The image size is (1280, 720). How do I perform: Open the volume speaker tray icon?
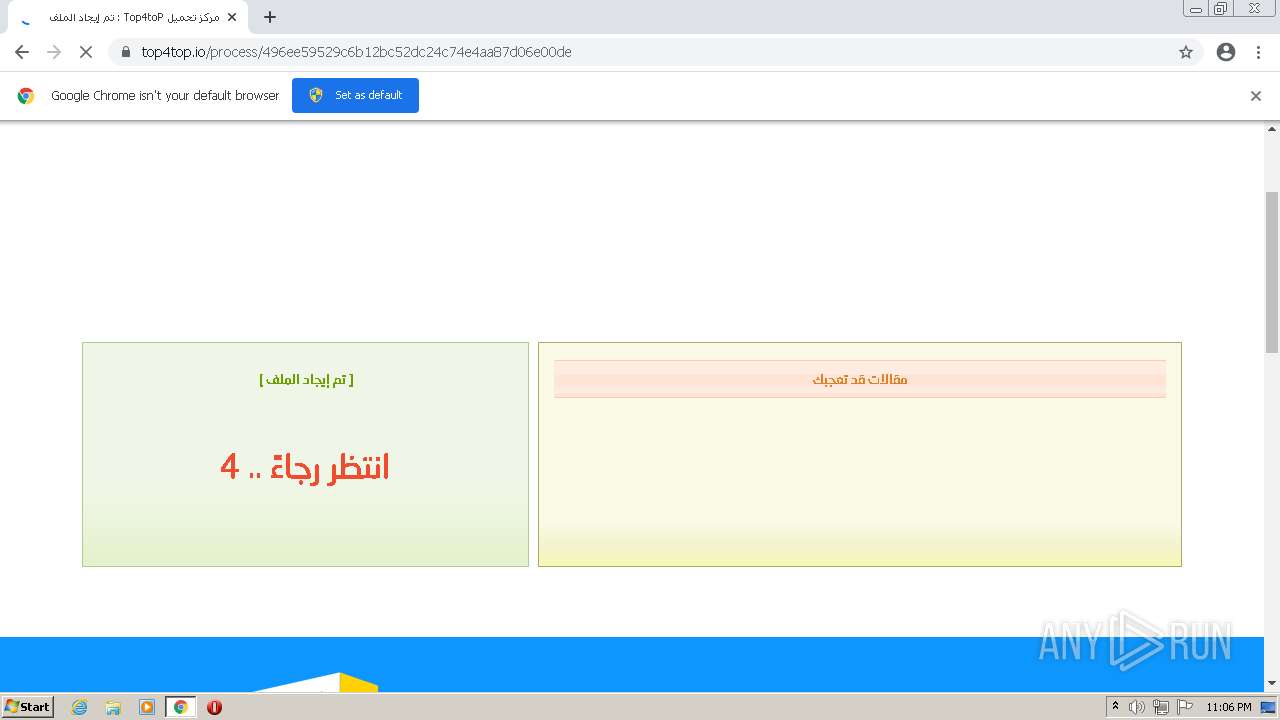1137,707
